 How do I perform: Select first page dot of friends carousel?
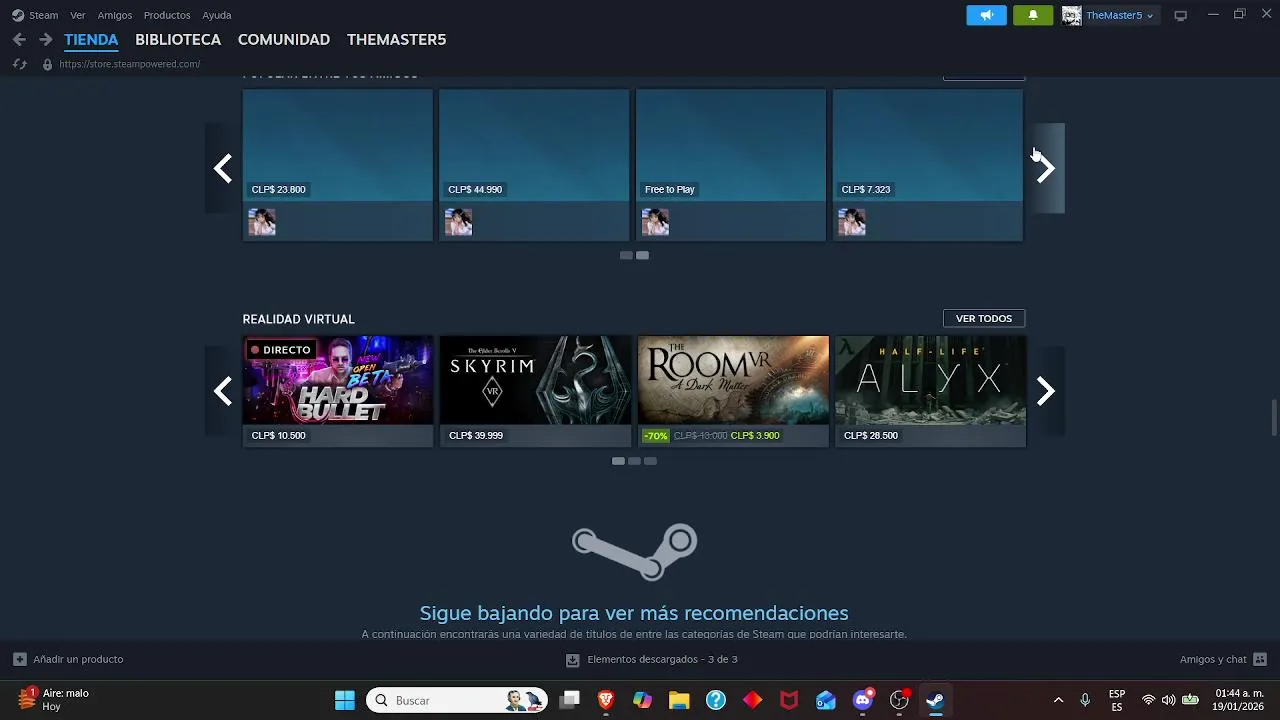(626, 255)
